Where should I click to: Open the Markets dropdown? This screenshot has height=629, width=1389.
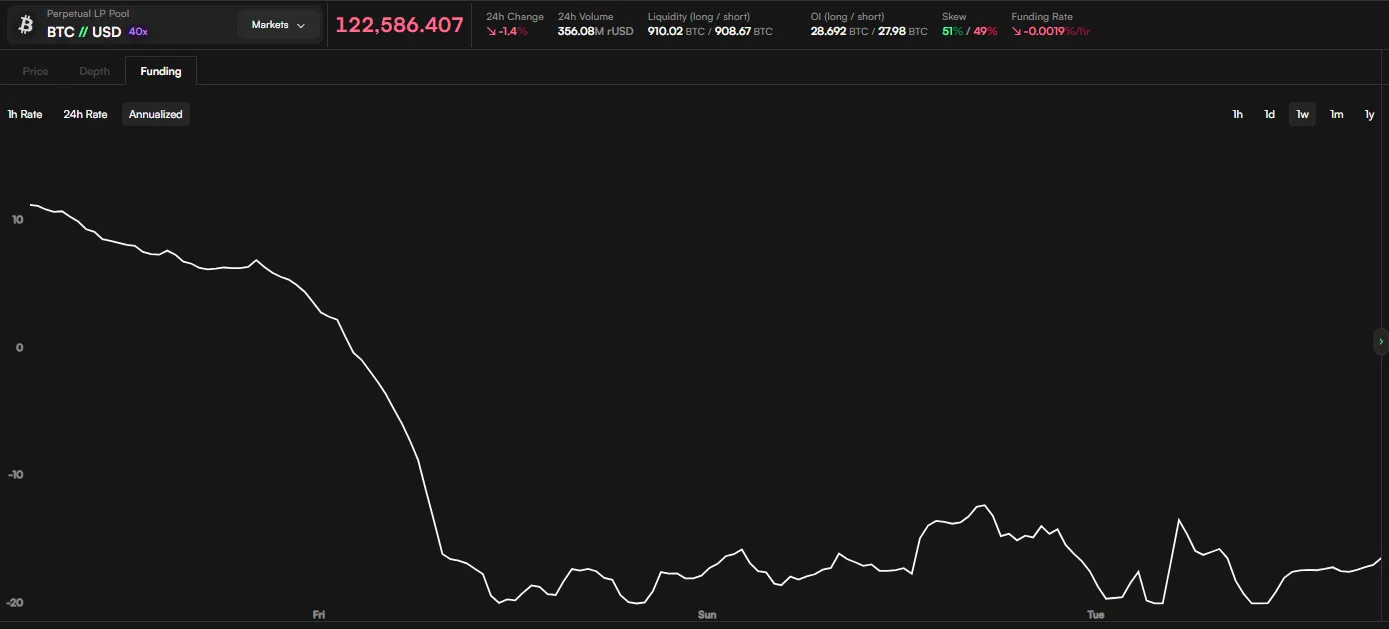[278, 25]
